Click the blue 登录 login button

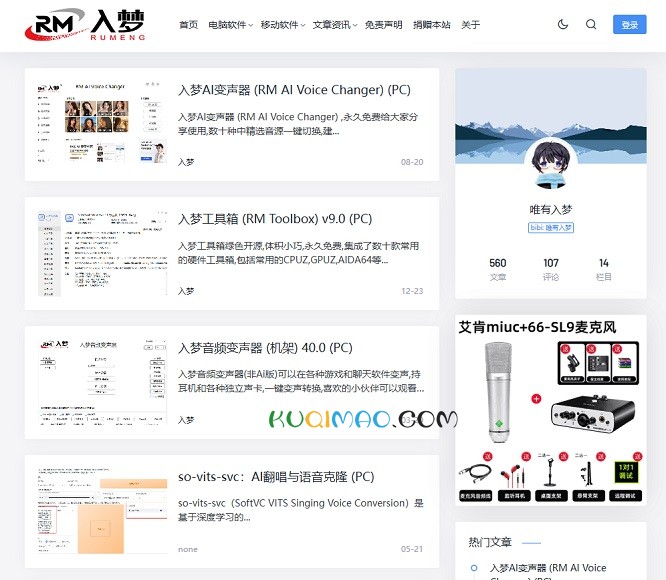(x=629, y=25)
